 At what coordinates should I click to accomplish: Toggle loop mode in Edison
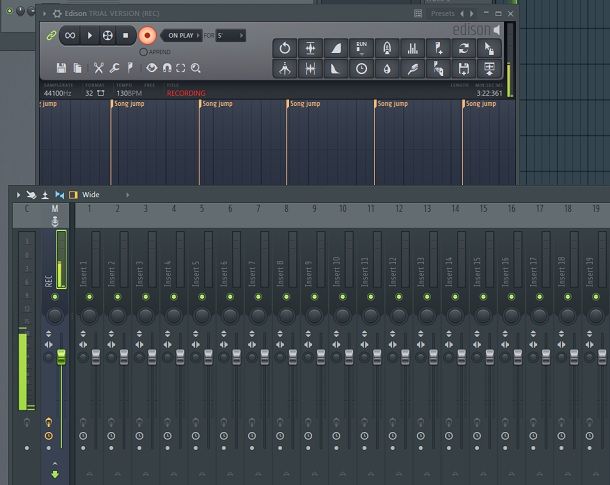(x=70, y=35)
